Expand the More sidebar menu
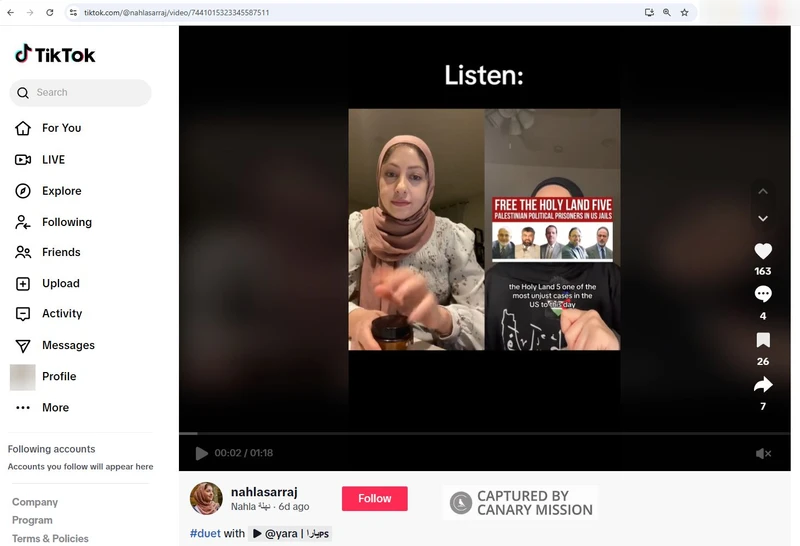Image resolution: width=800 pixels, height=546 pixels. pos(55,408)
